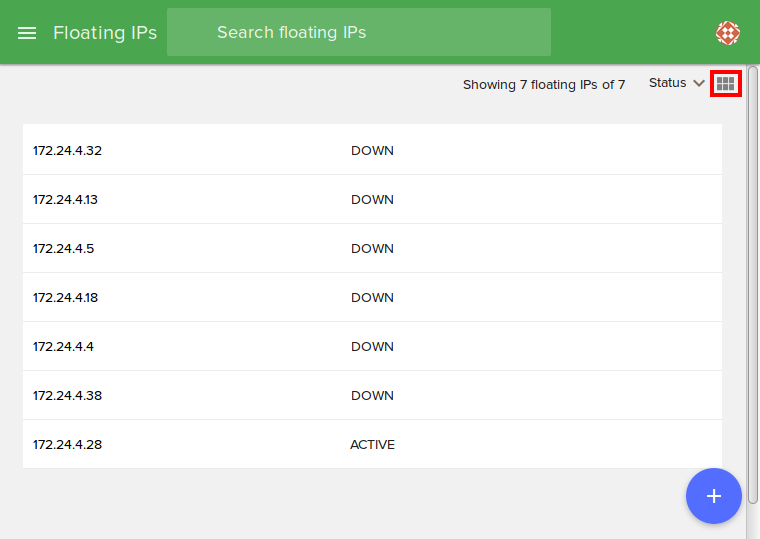Add a new floating IP

click(x=713, y=496)
